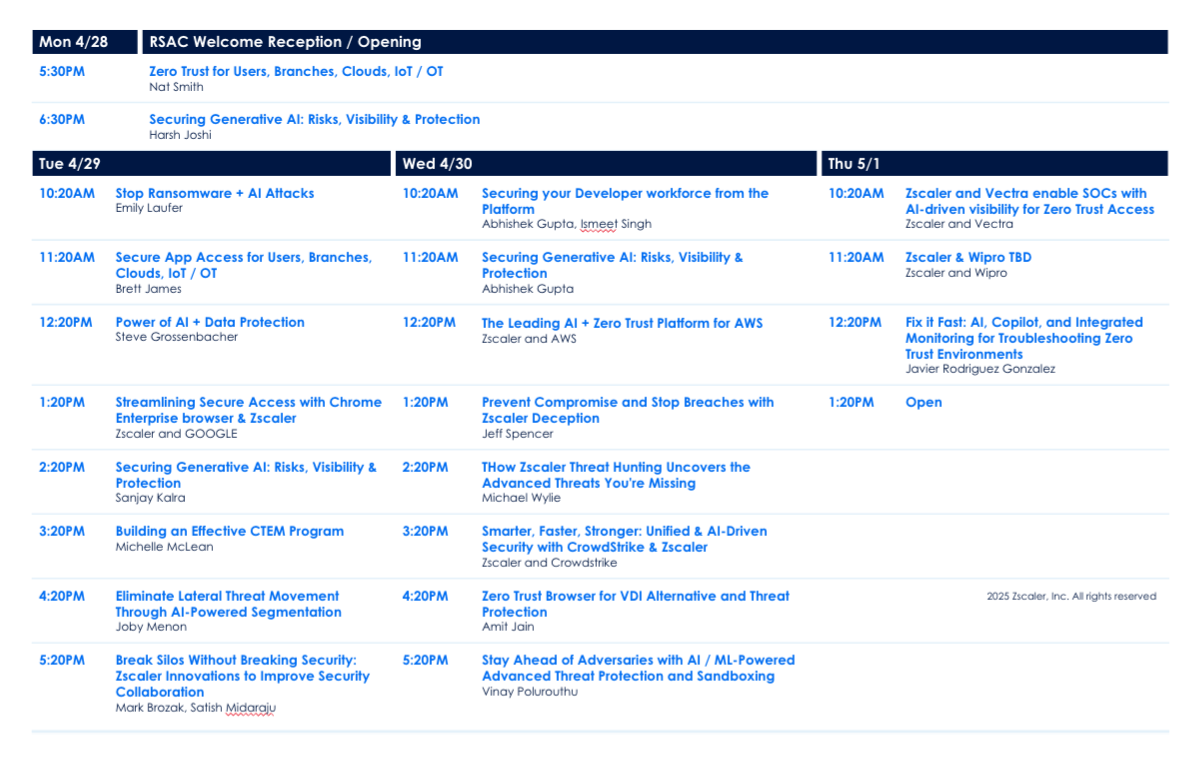Open Wednesday 11:20AM Securing Generative AI session
The height and width of the screenshot is (764, 1201).
point(612,265)
